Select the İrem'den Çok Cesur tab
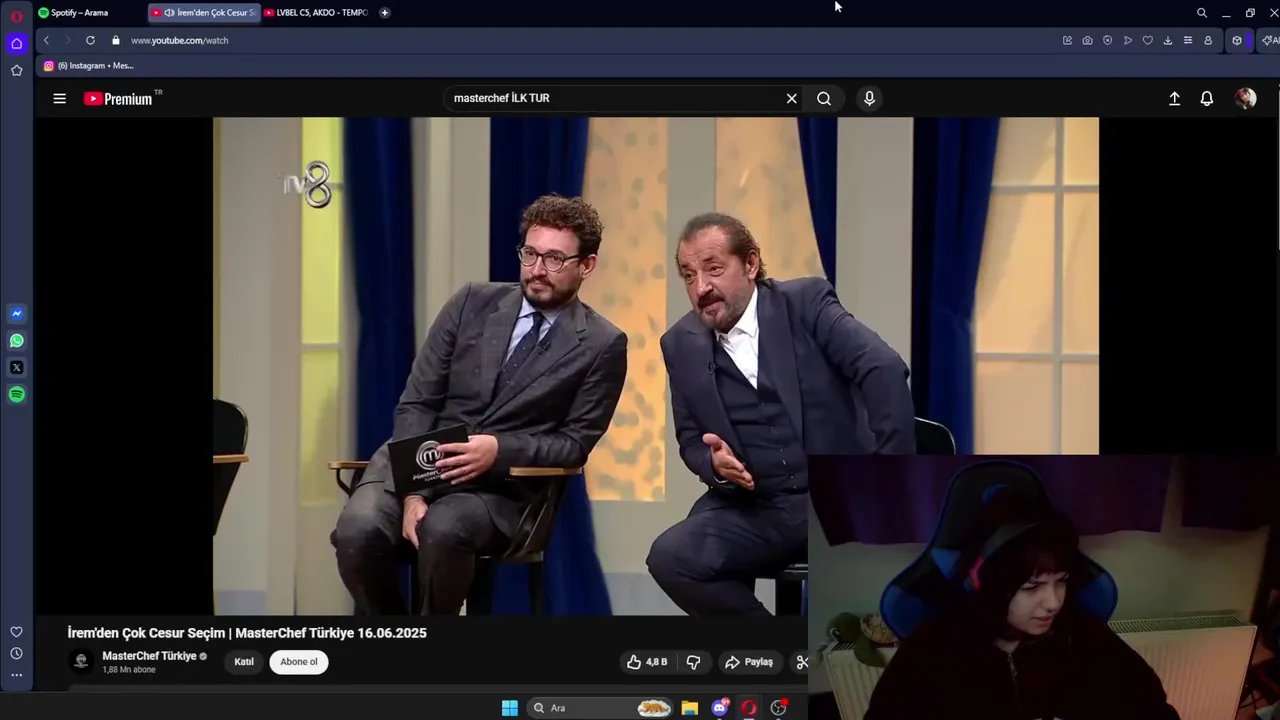 [x=204, y=13]
